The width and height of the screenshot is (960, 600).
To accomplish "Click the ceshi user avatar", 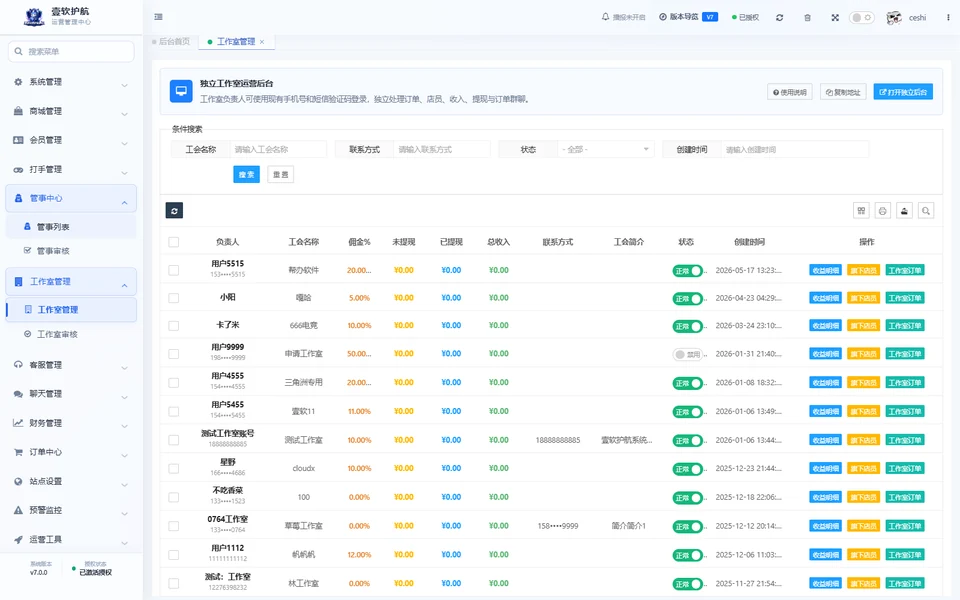I will (x=894, y=18).
